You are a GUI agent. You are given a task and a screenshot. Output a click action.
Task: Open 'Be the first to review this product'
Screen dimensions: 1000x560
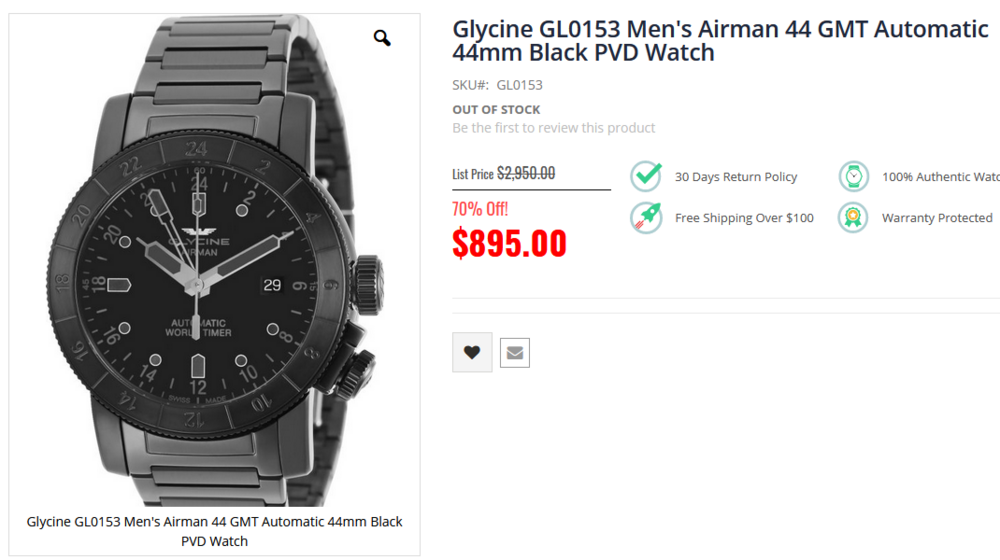click(x=554, y=128)
